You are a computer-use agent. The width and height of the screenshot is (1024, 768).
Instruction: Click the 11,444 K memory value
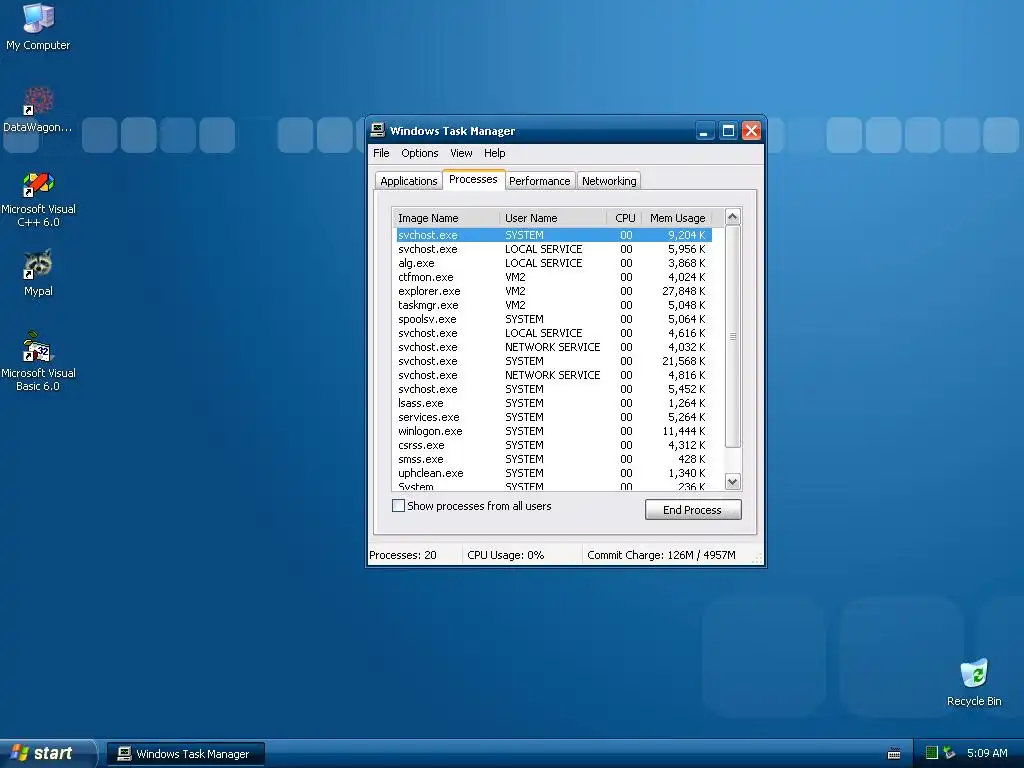pyautogui.click(x=684, y=432)
